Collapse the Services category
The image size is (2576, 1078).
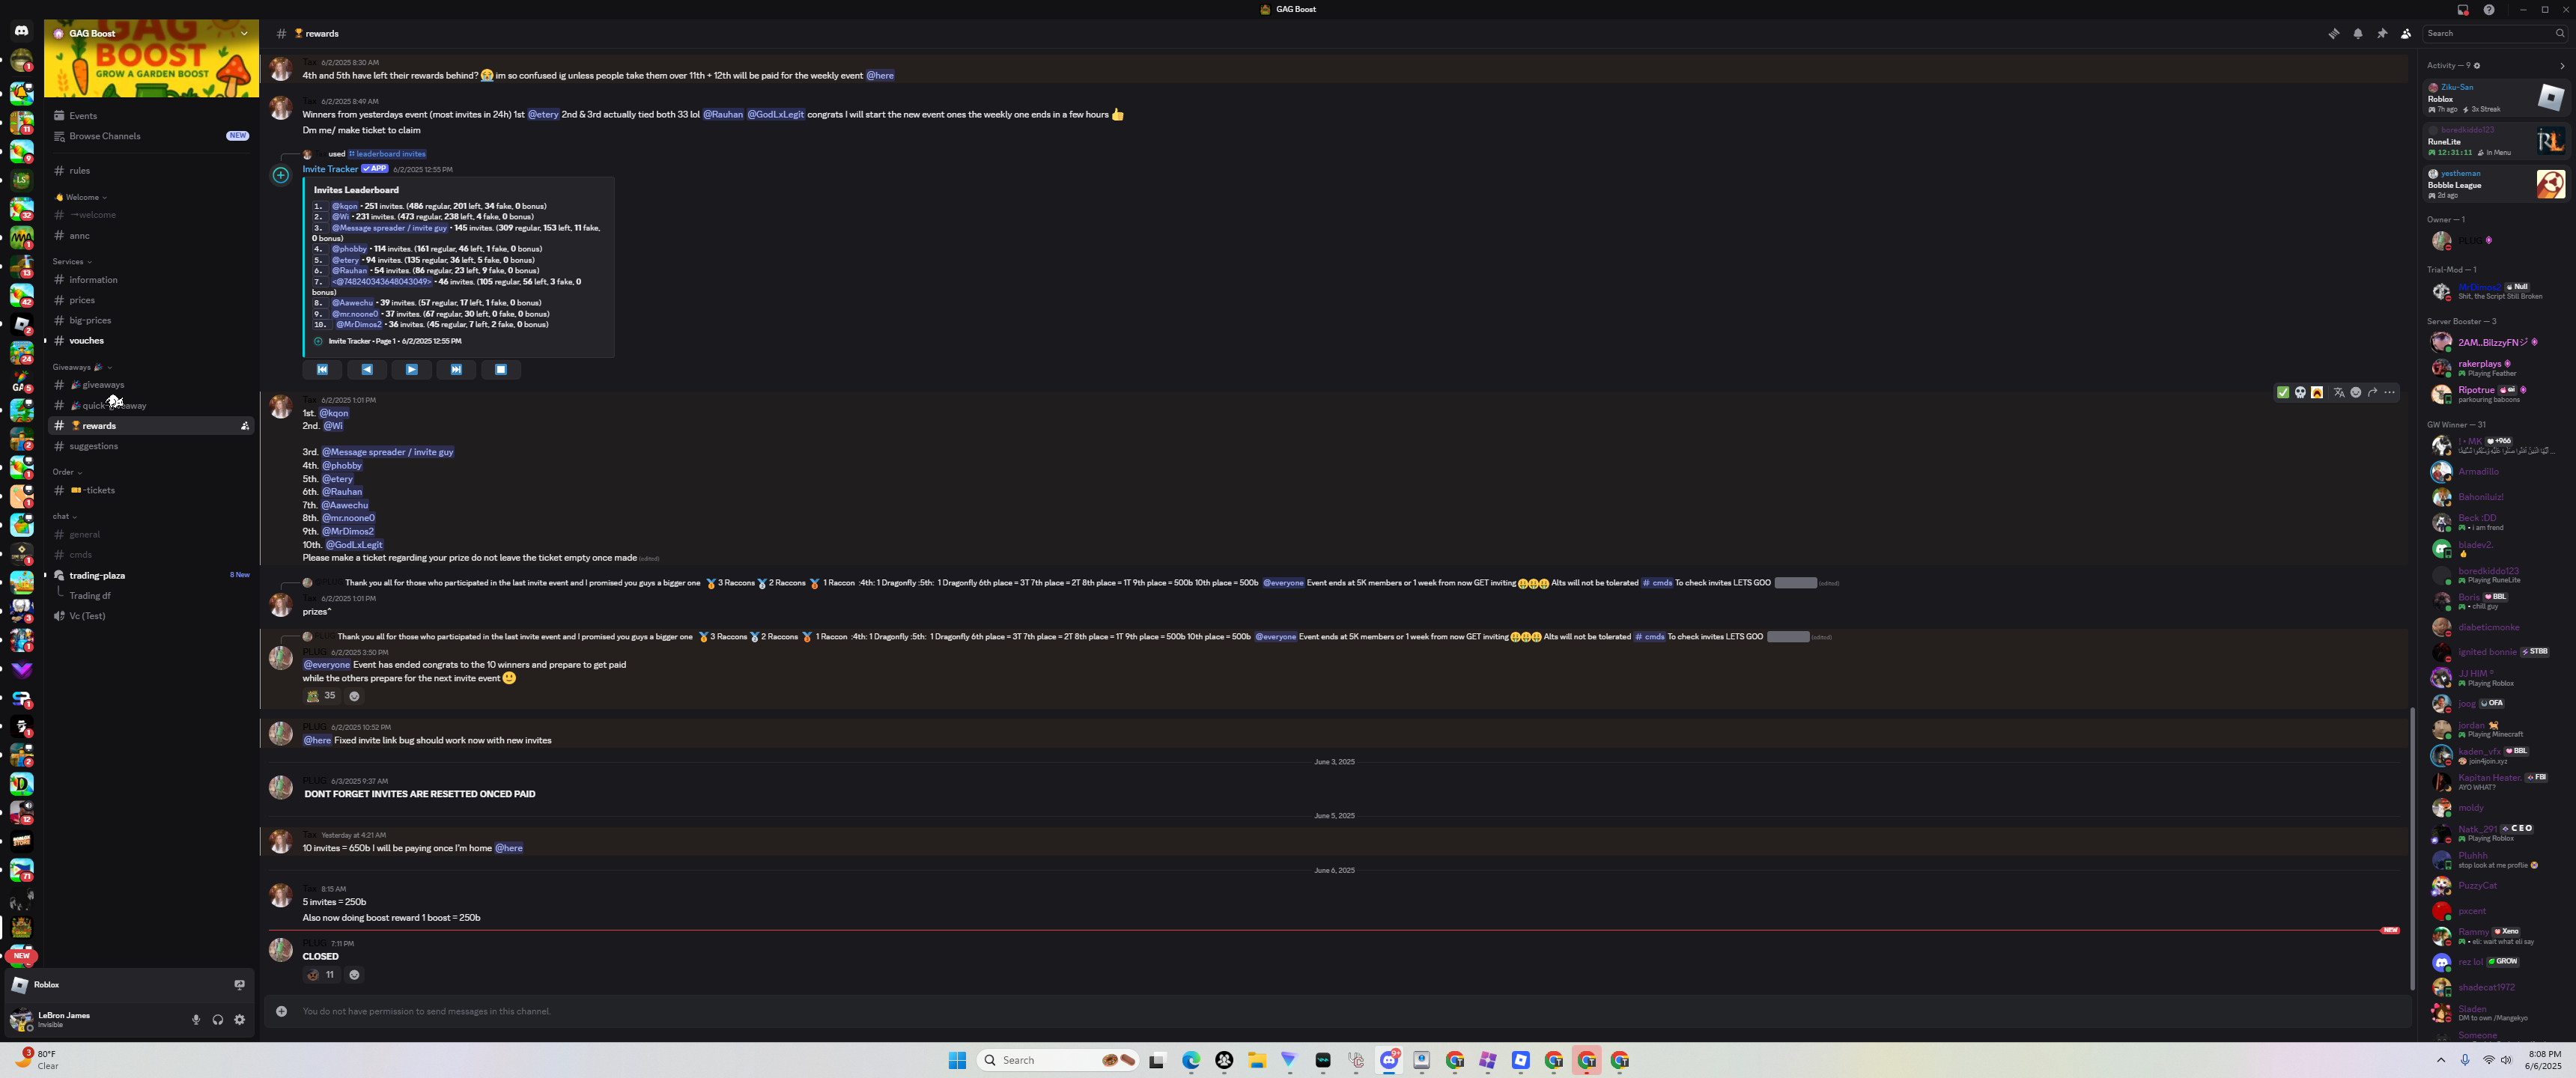point(72,262)
